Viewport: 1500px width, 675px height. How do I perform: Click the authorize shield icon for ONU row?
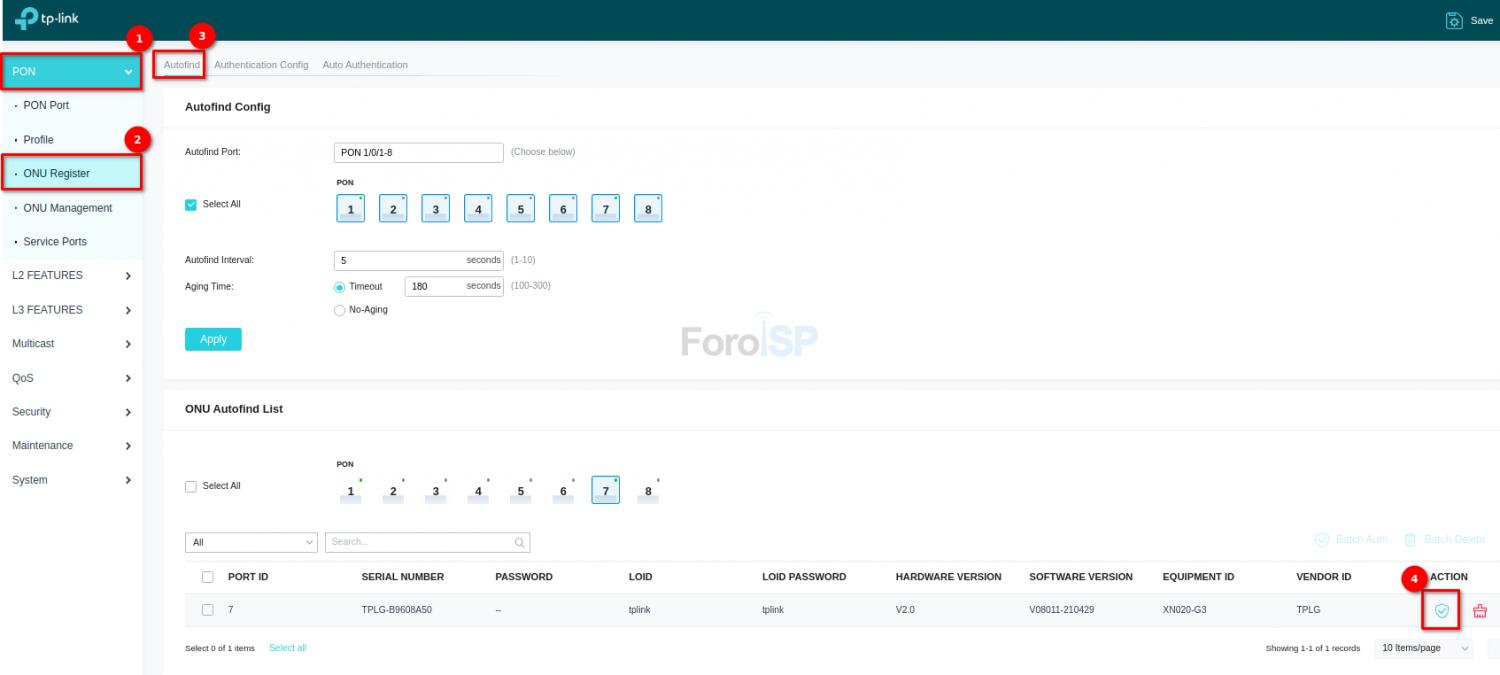coord(1441,610)
